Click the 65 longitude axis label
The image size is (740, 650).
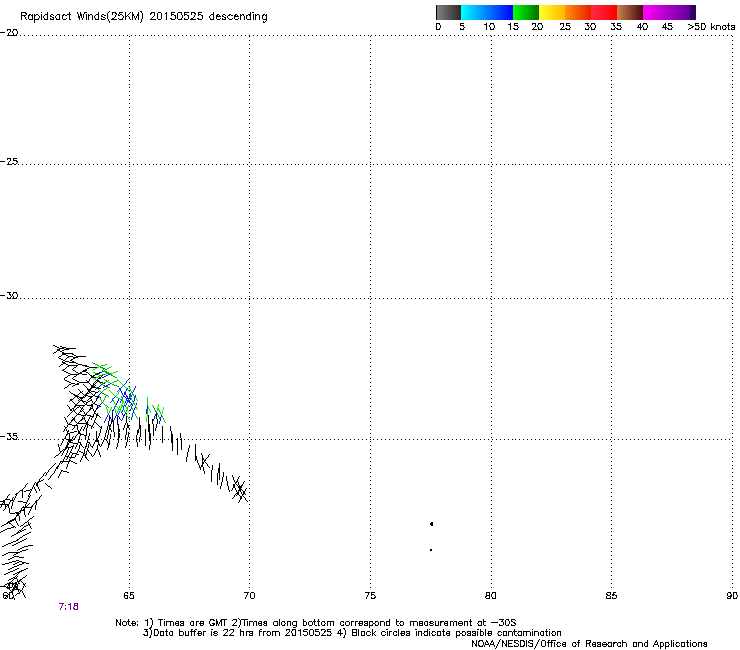coord(129,596)
